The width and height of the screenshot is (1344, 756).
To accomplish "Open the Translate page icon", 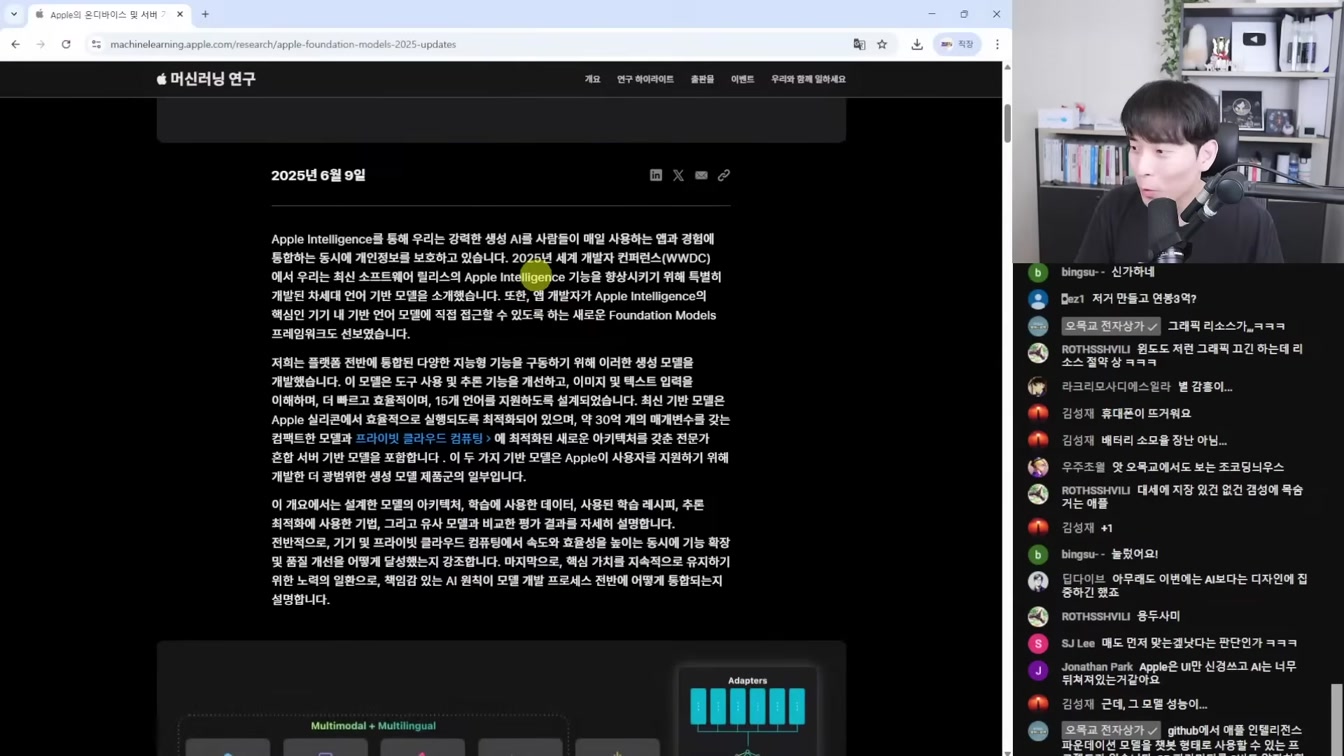I will (859, 44).
